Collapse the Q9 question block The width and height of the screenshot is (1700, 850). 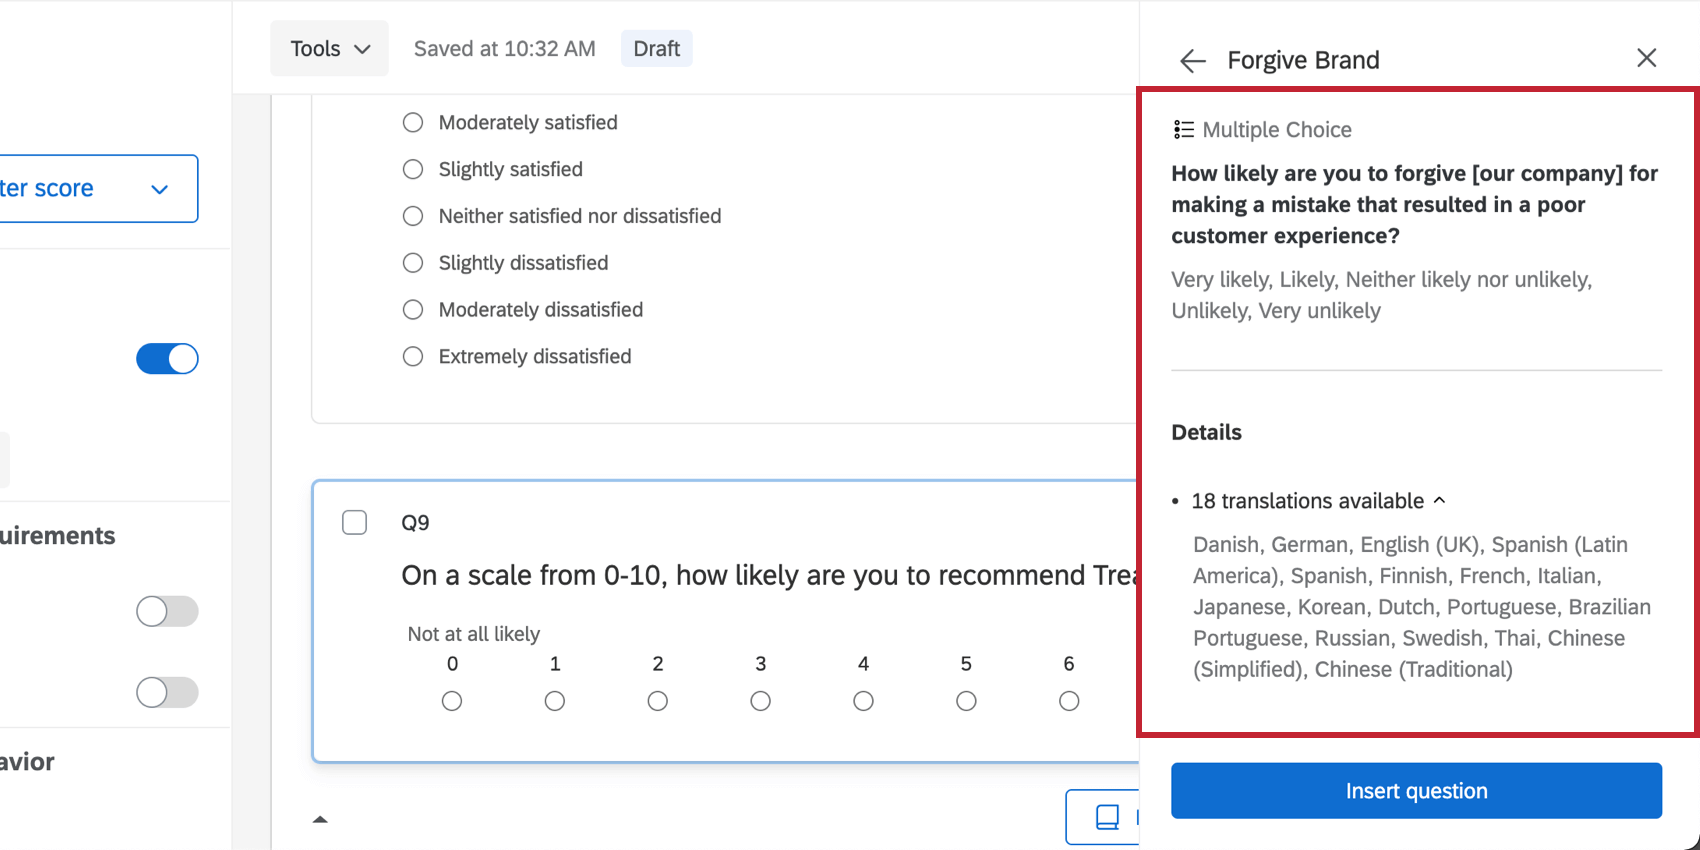(320, 818)
